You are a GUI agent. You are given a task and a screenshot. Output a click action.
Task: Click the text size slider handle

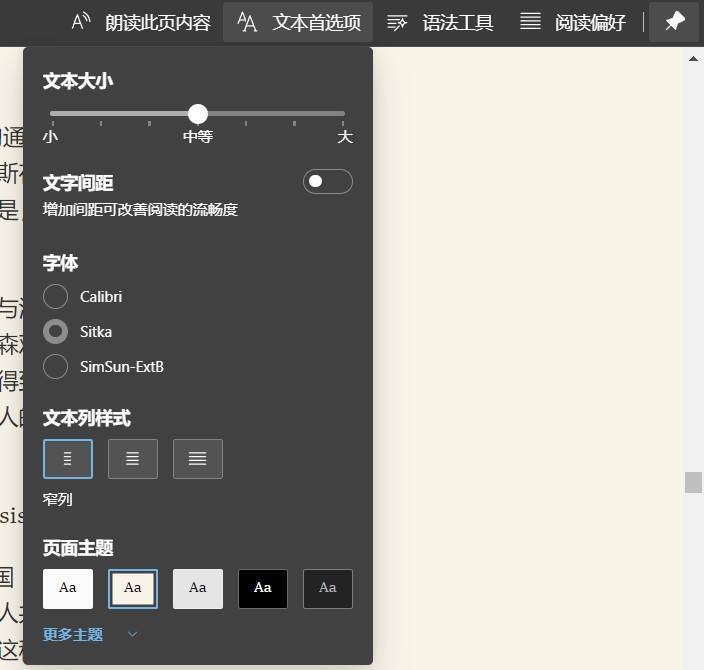pos(198,114)
